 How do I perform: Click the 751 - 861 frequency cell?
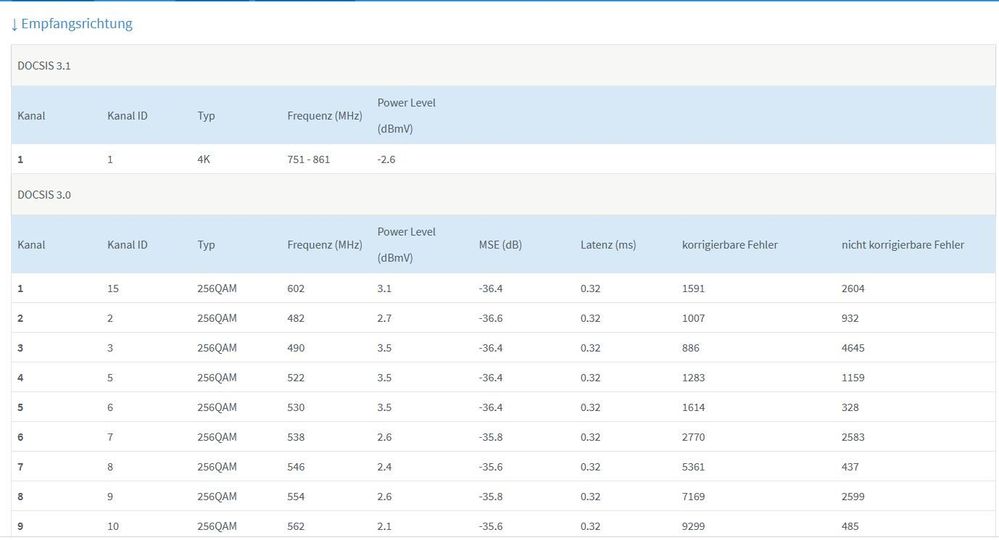pos(308,160)
